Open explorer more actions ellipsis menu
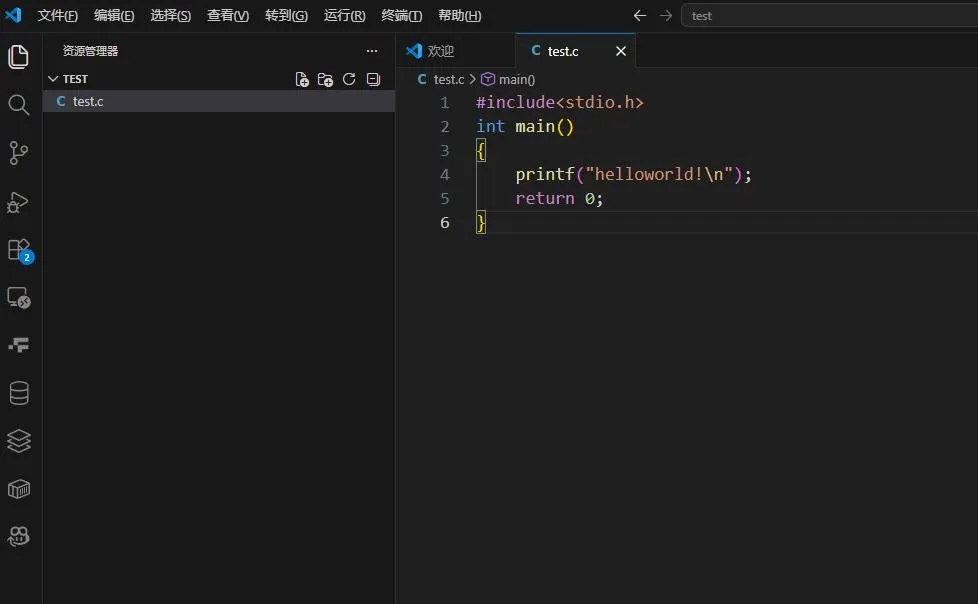 (372, 51)
